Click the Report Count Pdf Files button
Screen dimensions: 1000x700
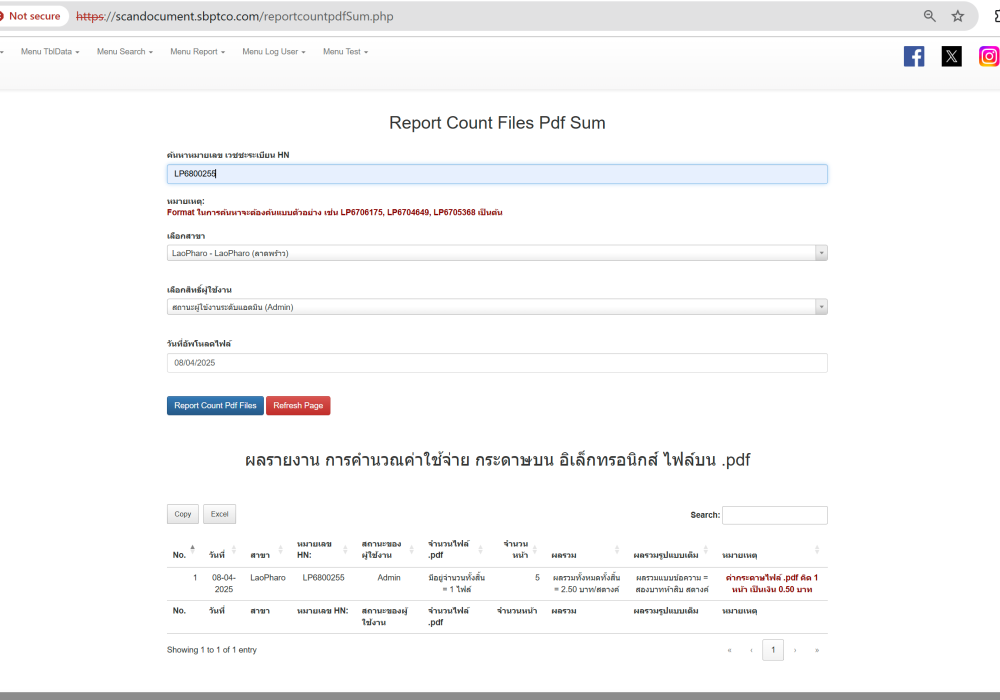click(215, 406)
